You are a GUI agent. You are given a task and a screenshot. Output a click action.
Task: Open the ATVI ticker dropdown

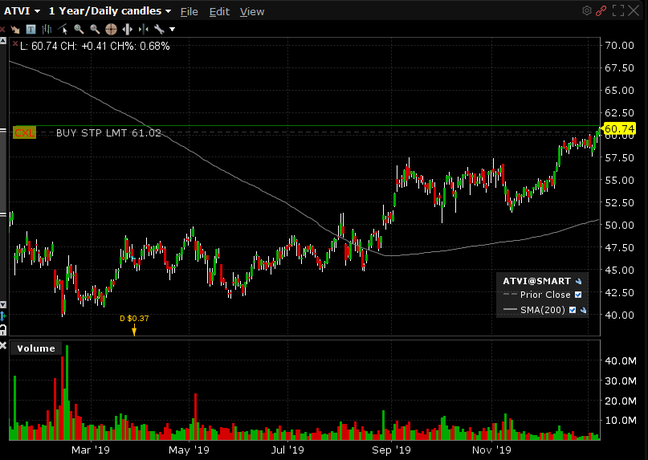(x=22, y=11)
